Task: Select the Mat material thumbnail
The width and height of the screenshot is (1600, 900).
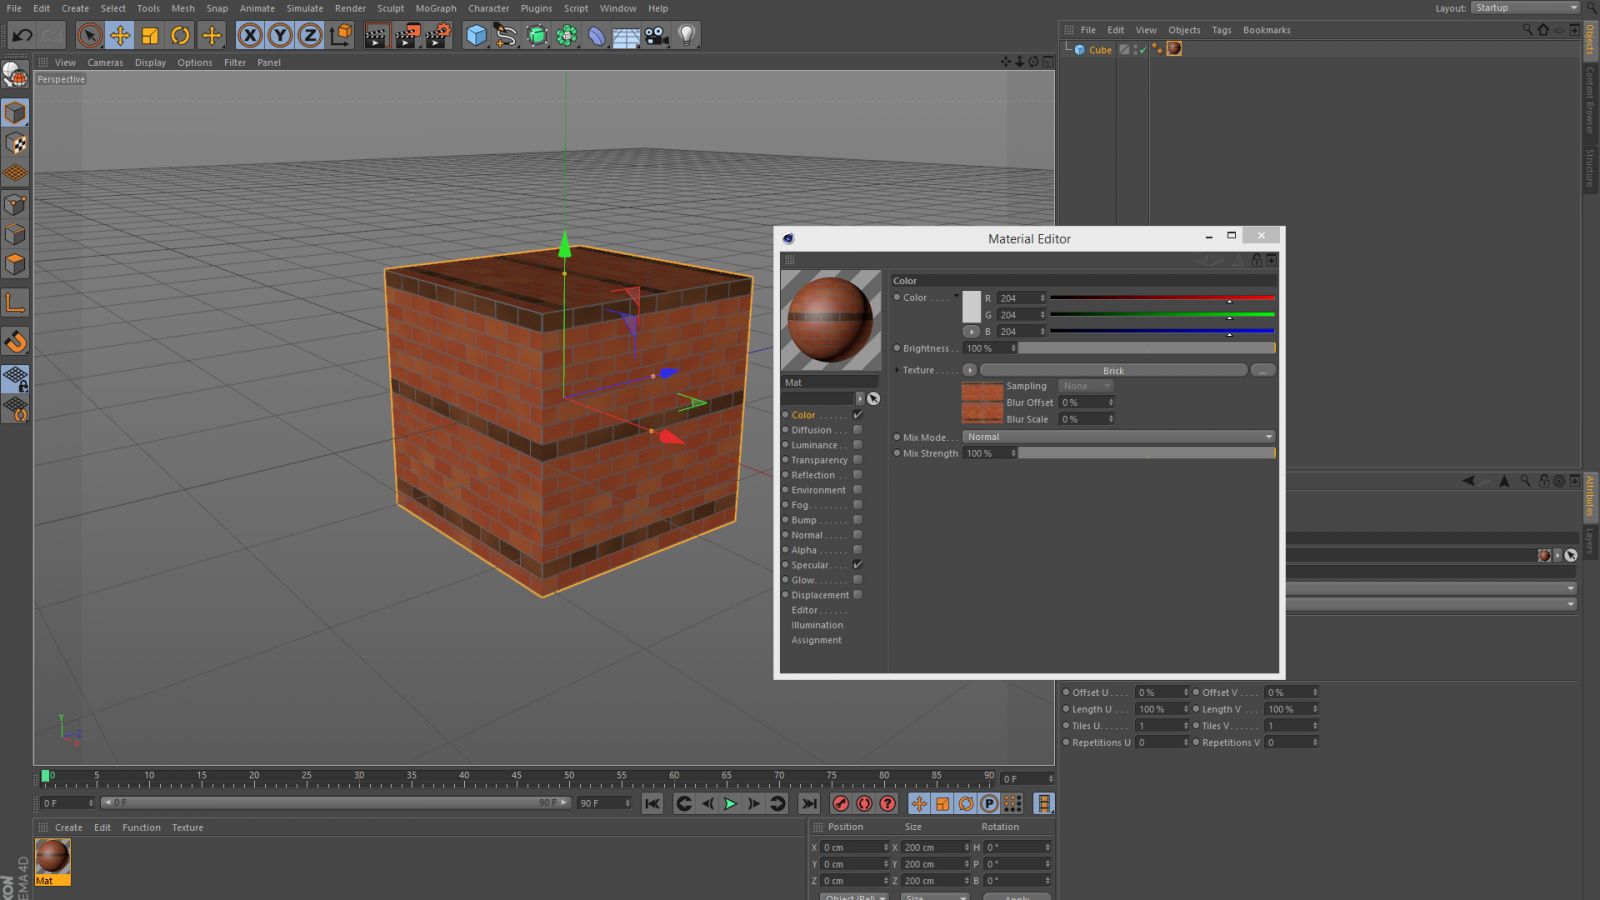Action: click(x=52, y=857)
